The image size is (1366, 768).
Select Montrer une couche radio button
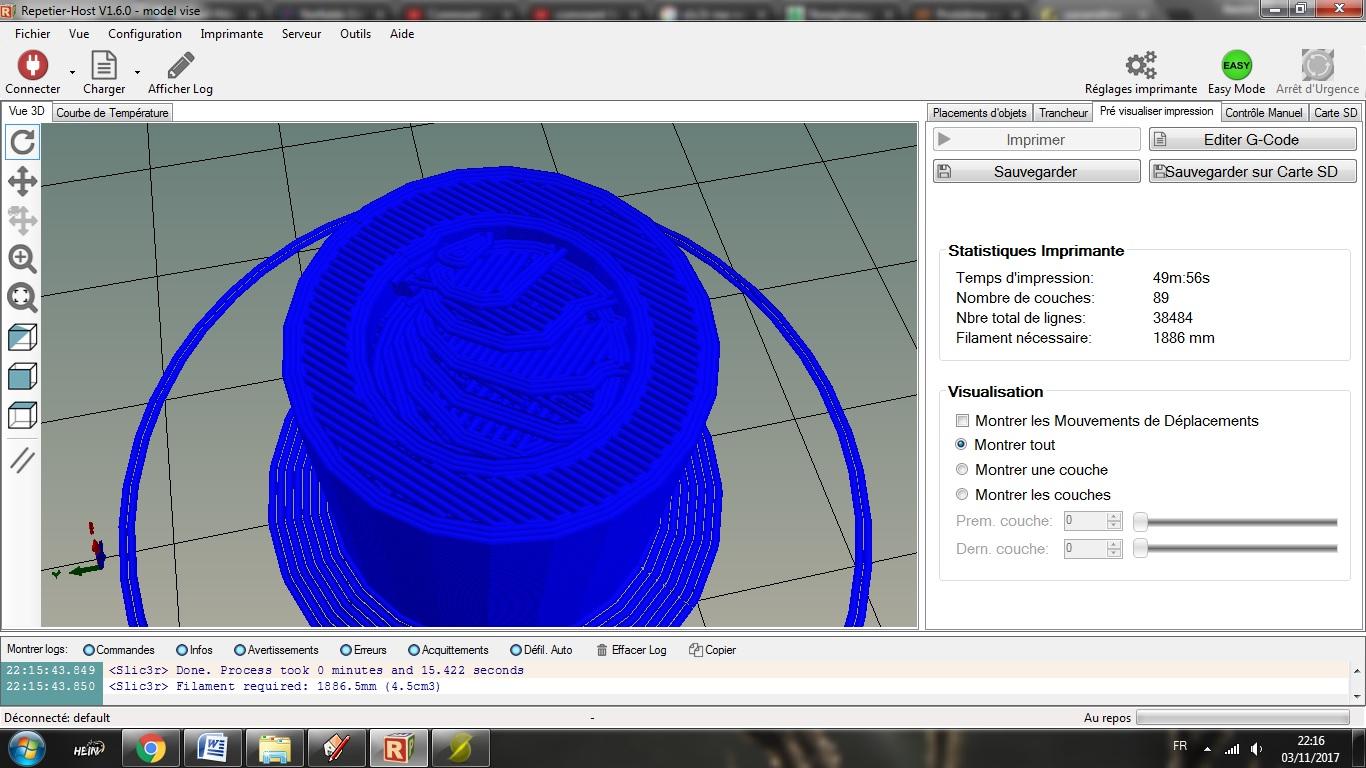point(962,470)
